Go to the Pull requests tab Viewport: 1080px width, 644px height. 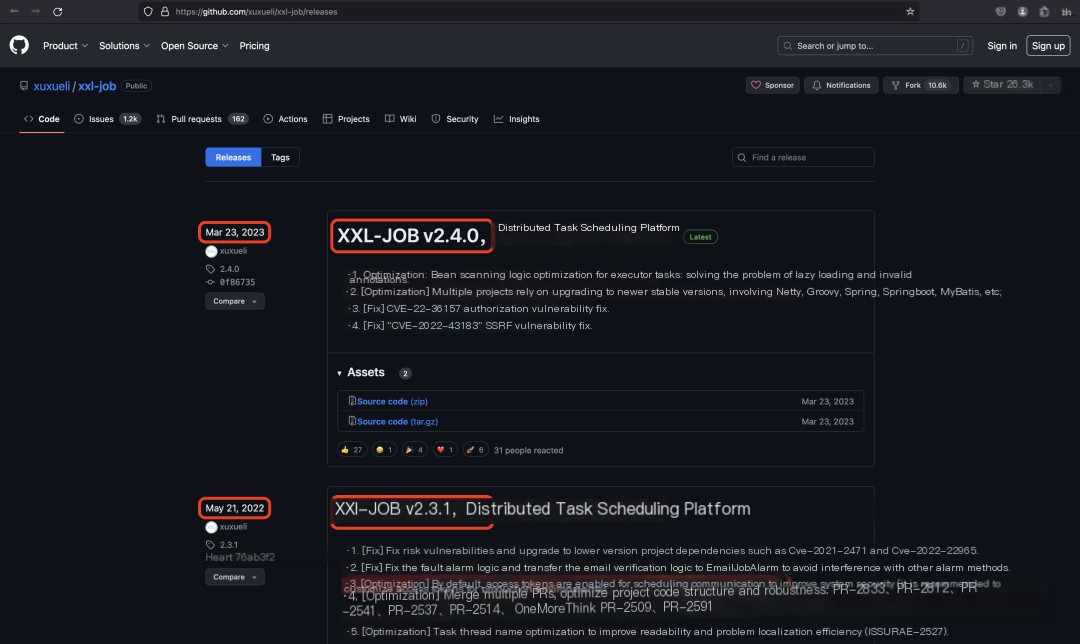pos(202,119)
